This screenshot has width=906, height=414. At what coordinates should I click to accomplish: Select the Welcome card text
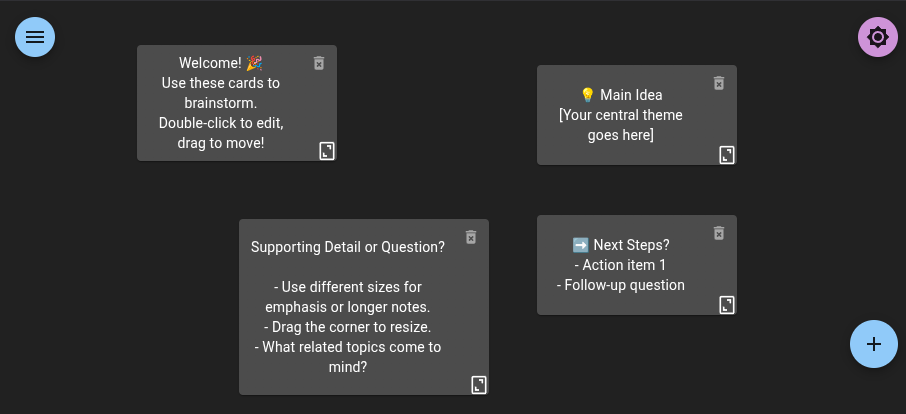[x=220, y=103]
